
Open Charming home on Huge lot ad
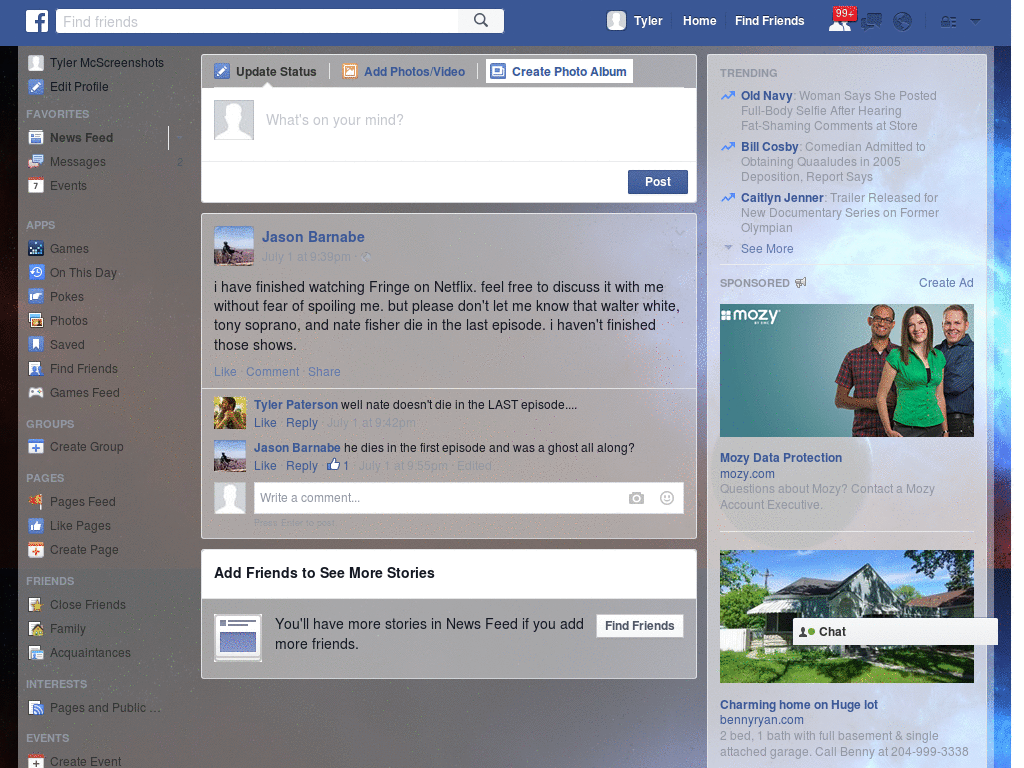[798, 705]
